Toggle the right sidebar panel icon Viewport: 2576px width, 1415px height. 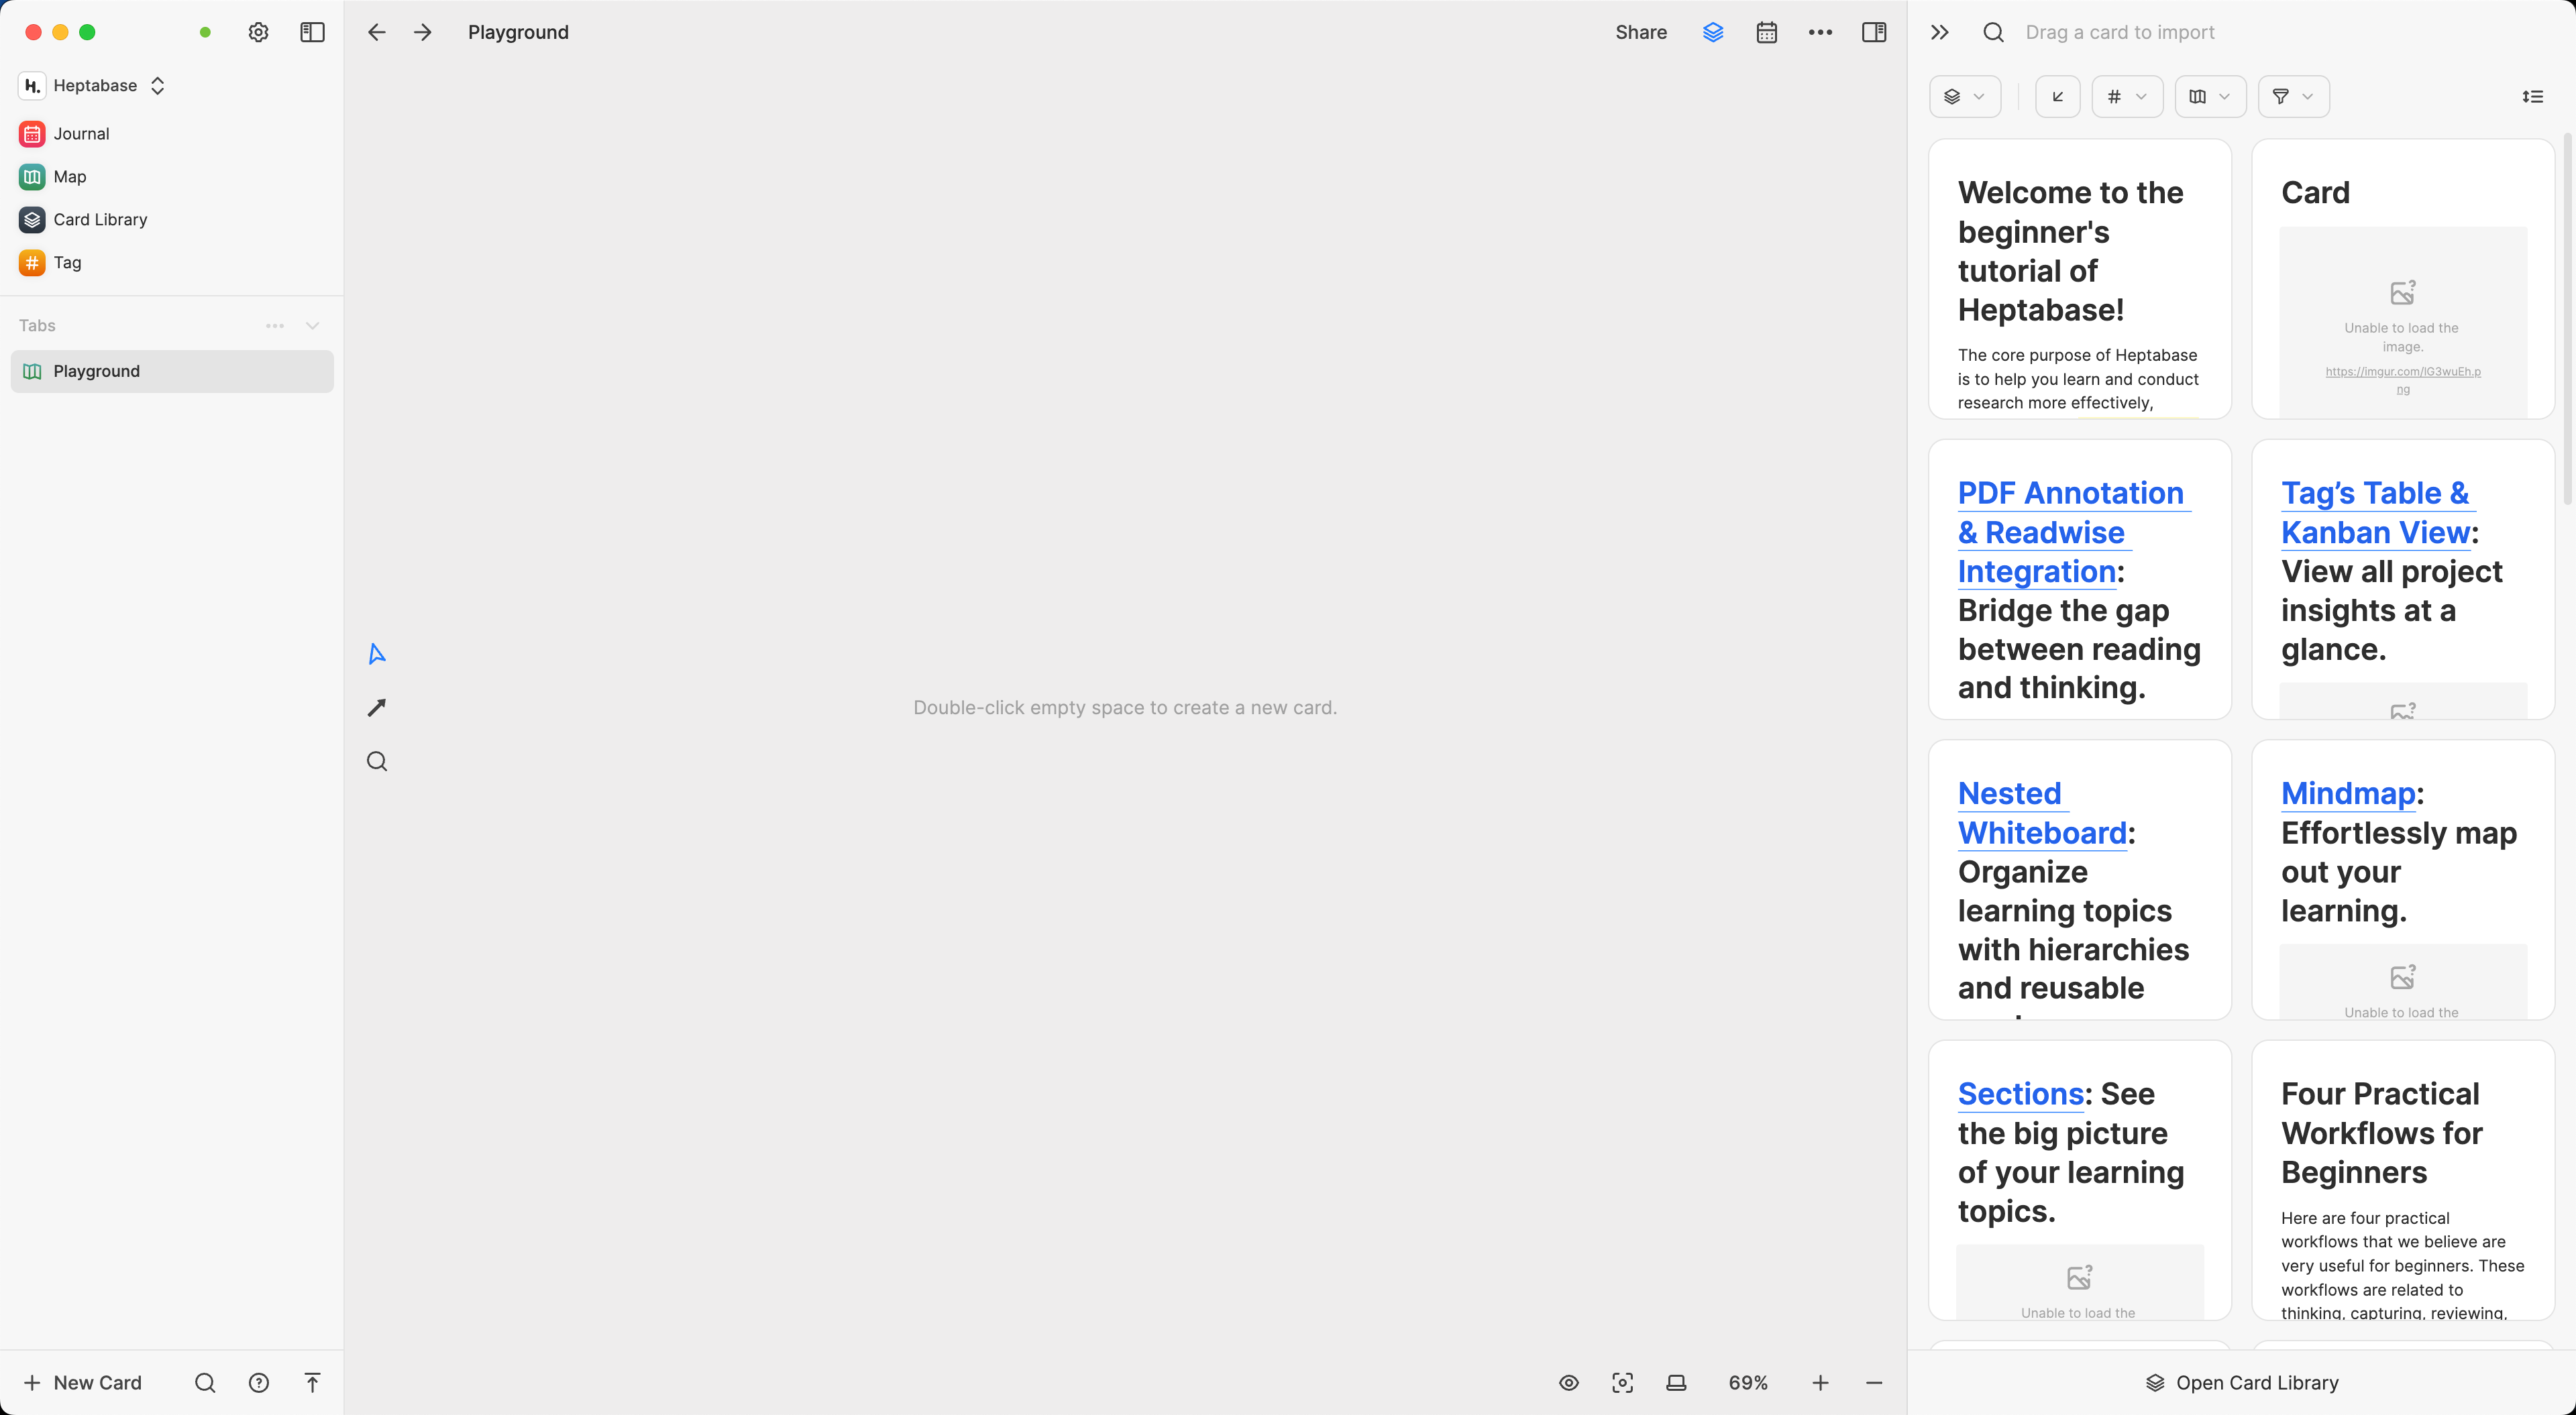(x=1874, y=32)
